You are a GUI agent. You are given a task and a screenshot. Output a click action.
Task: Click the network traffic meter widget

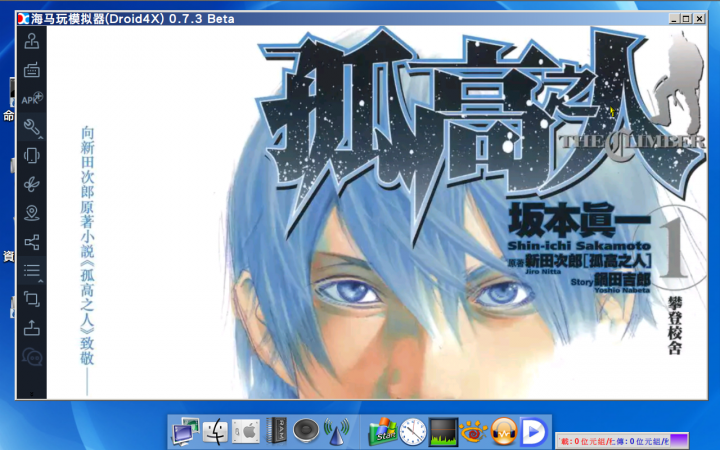click(x=622, y=441)
